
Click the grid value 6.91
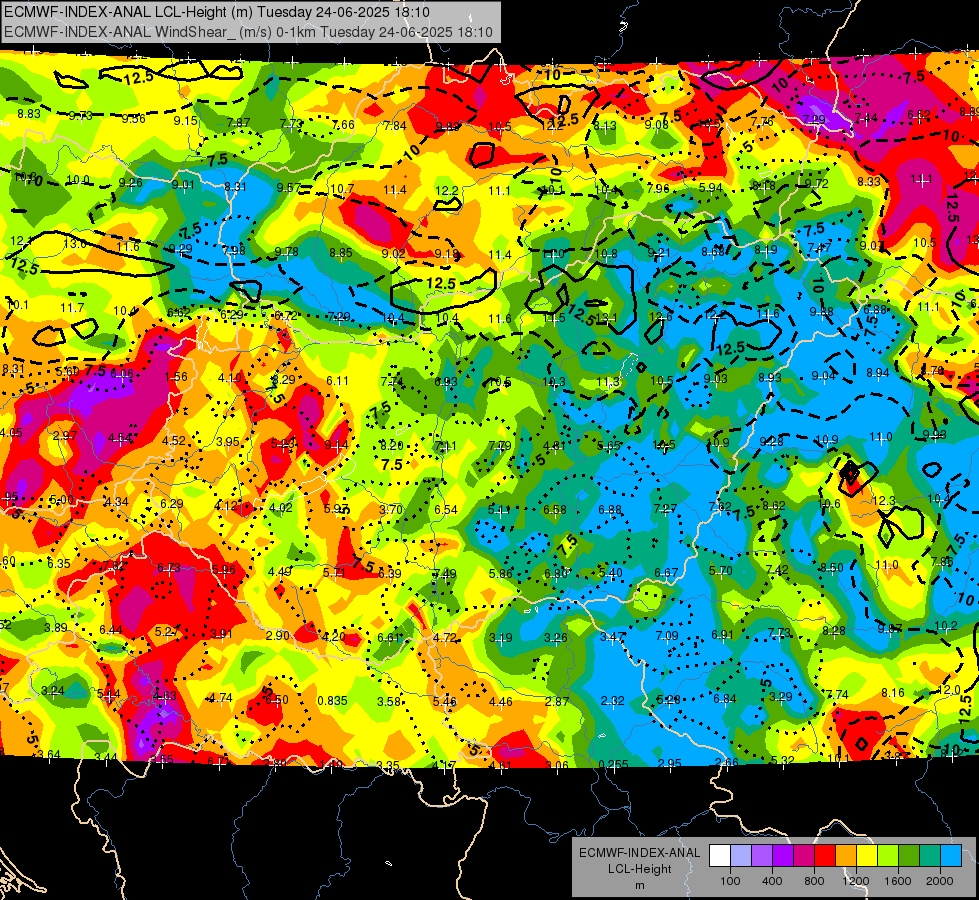[722, 635]
